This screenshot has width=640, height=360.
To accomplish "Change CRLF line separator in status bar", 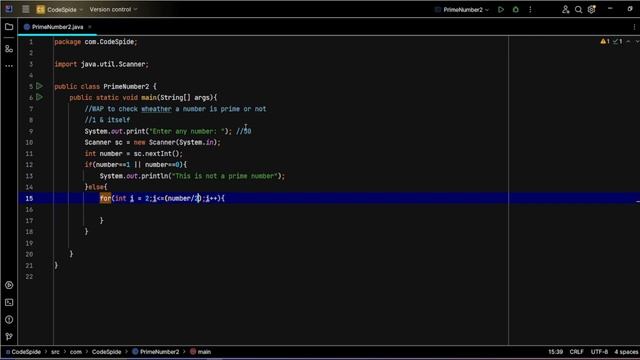I will pos(577,352).
